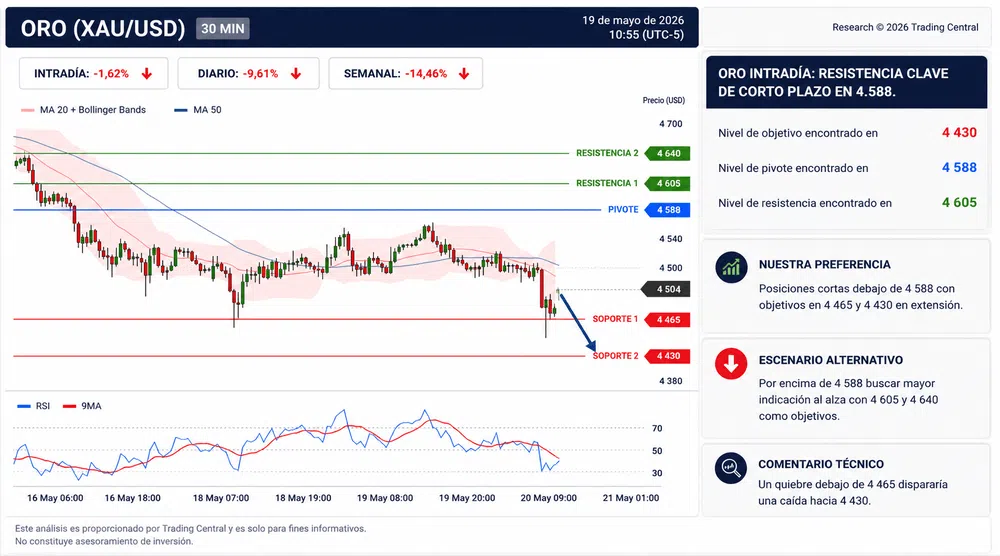The width and height of the screenshot is (1000, 556).
Task: Click the Soporte 2 4 430 red tag
Action: [668, 356]
